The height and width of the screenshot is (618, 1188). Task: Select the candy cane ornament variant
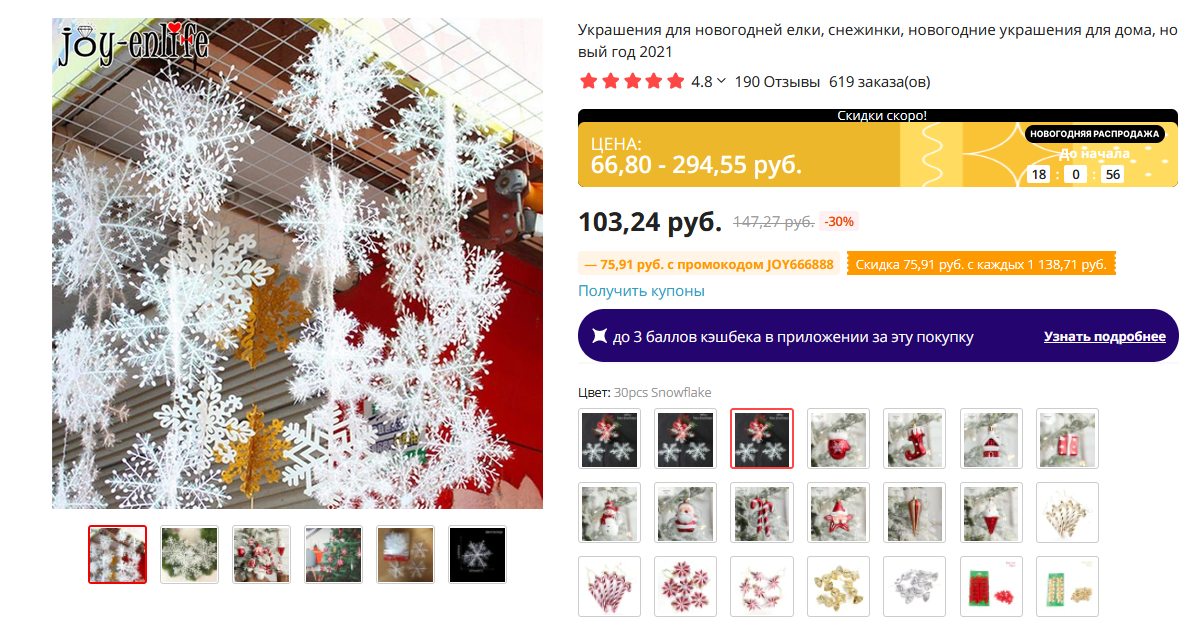click(x=761, y=513)
